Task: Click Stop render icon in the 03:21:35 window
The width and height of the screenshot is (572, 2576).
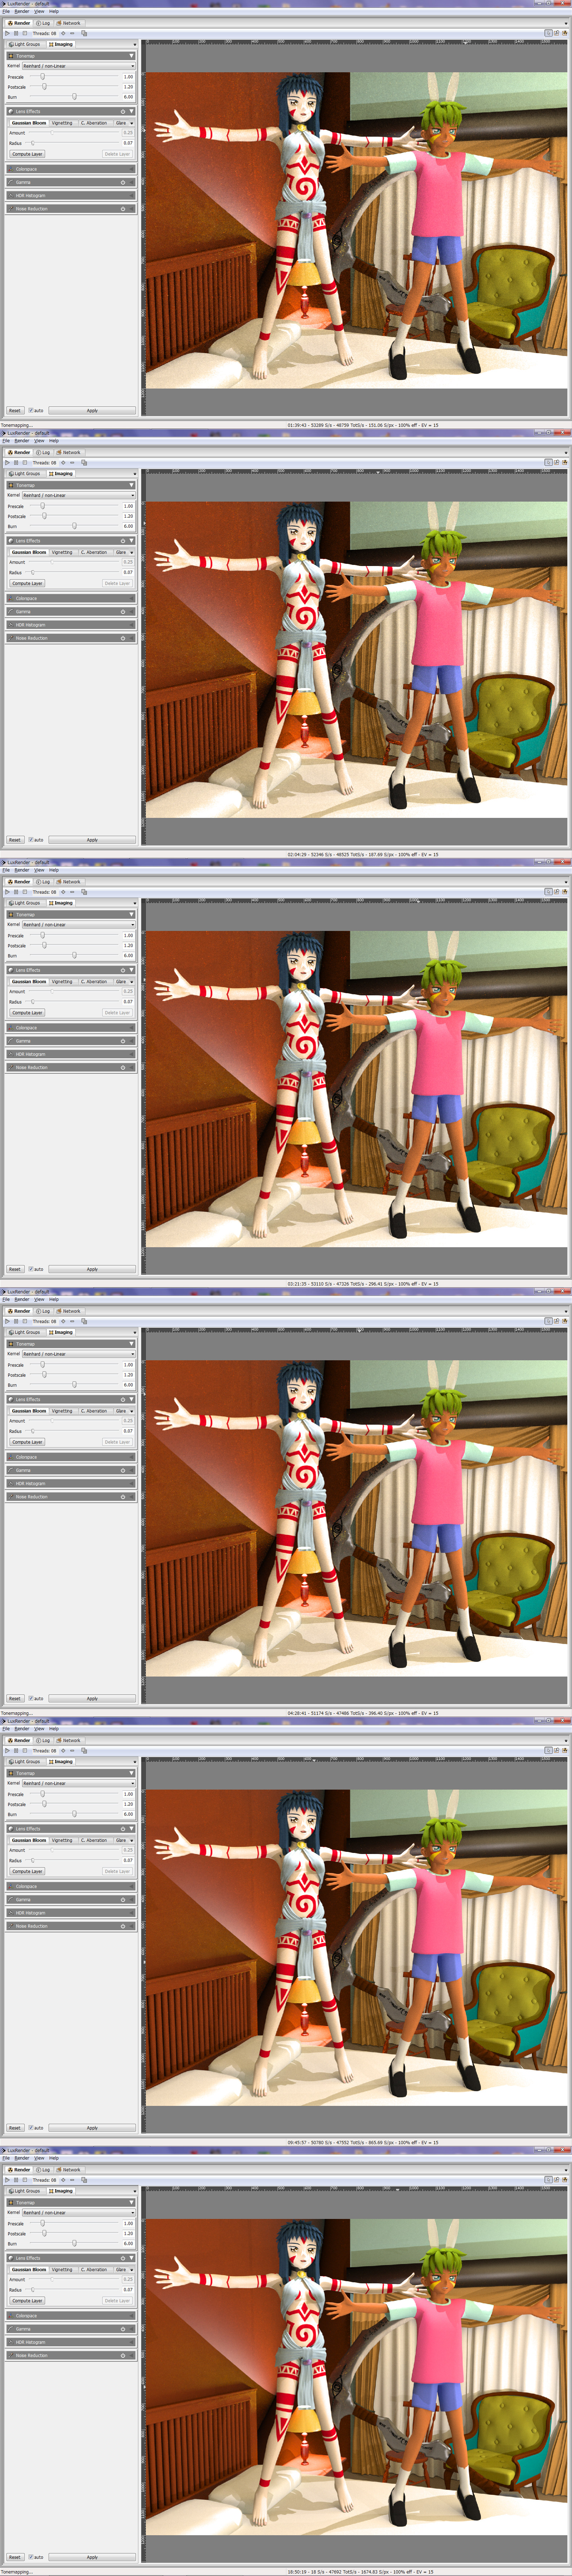Action: [x=25, y=892]
